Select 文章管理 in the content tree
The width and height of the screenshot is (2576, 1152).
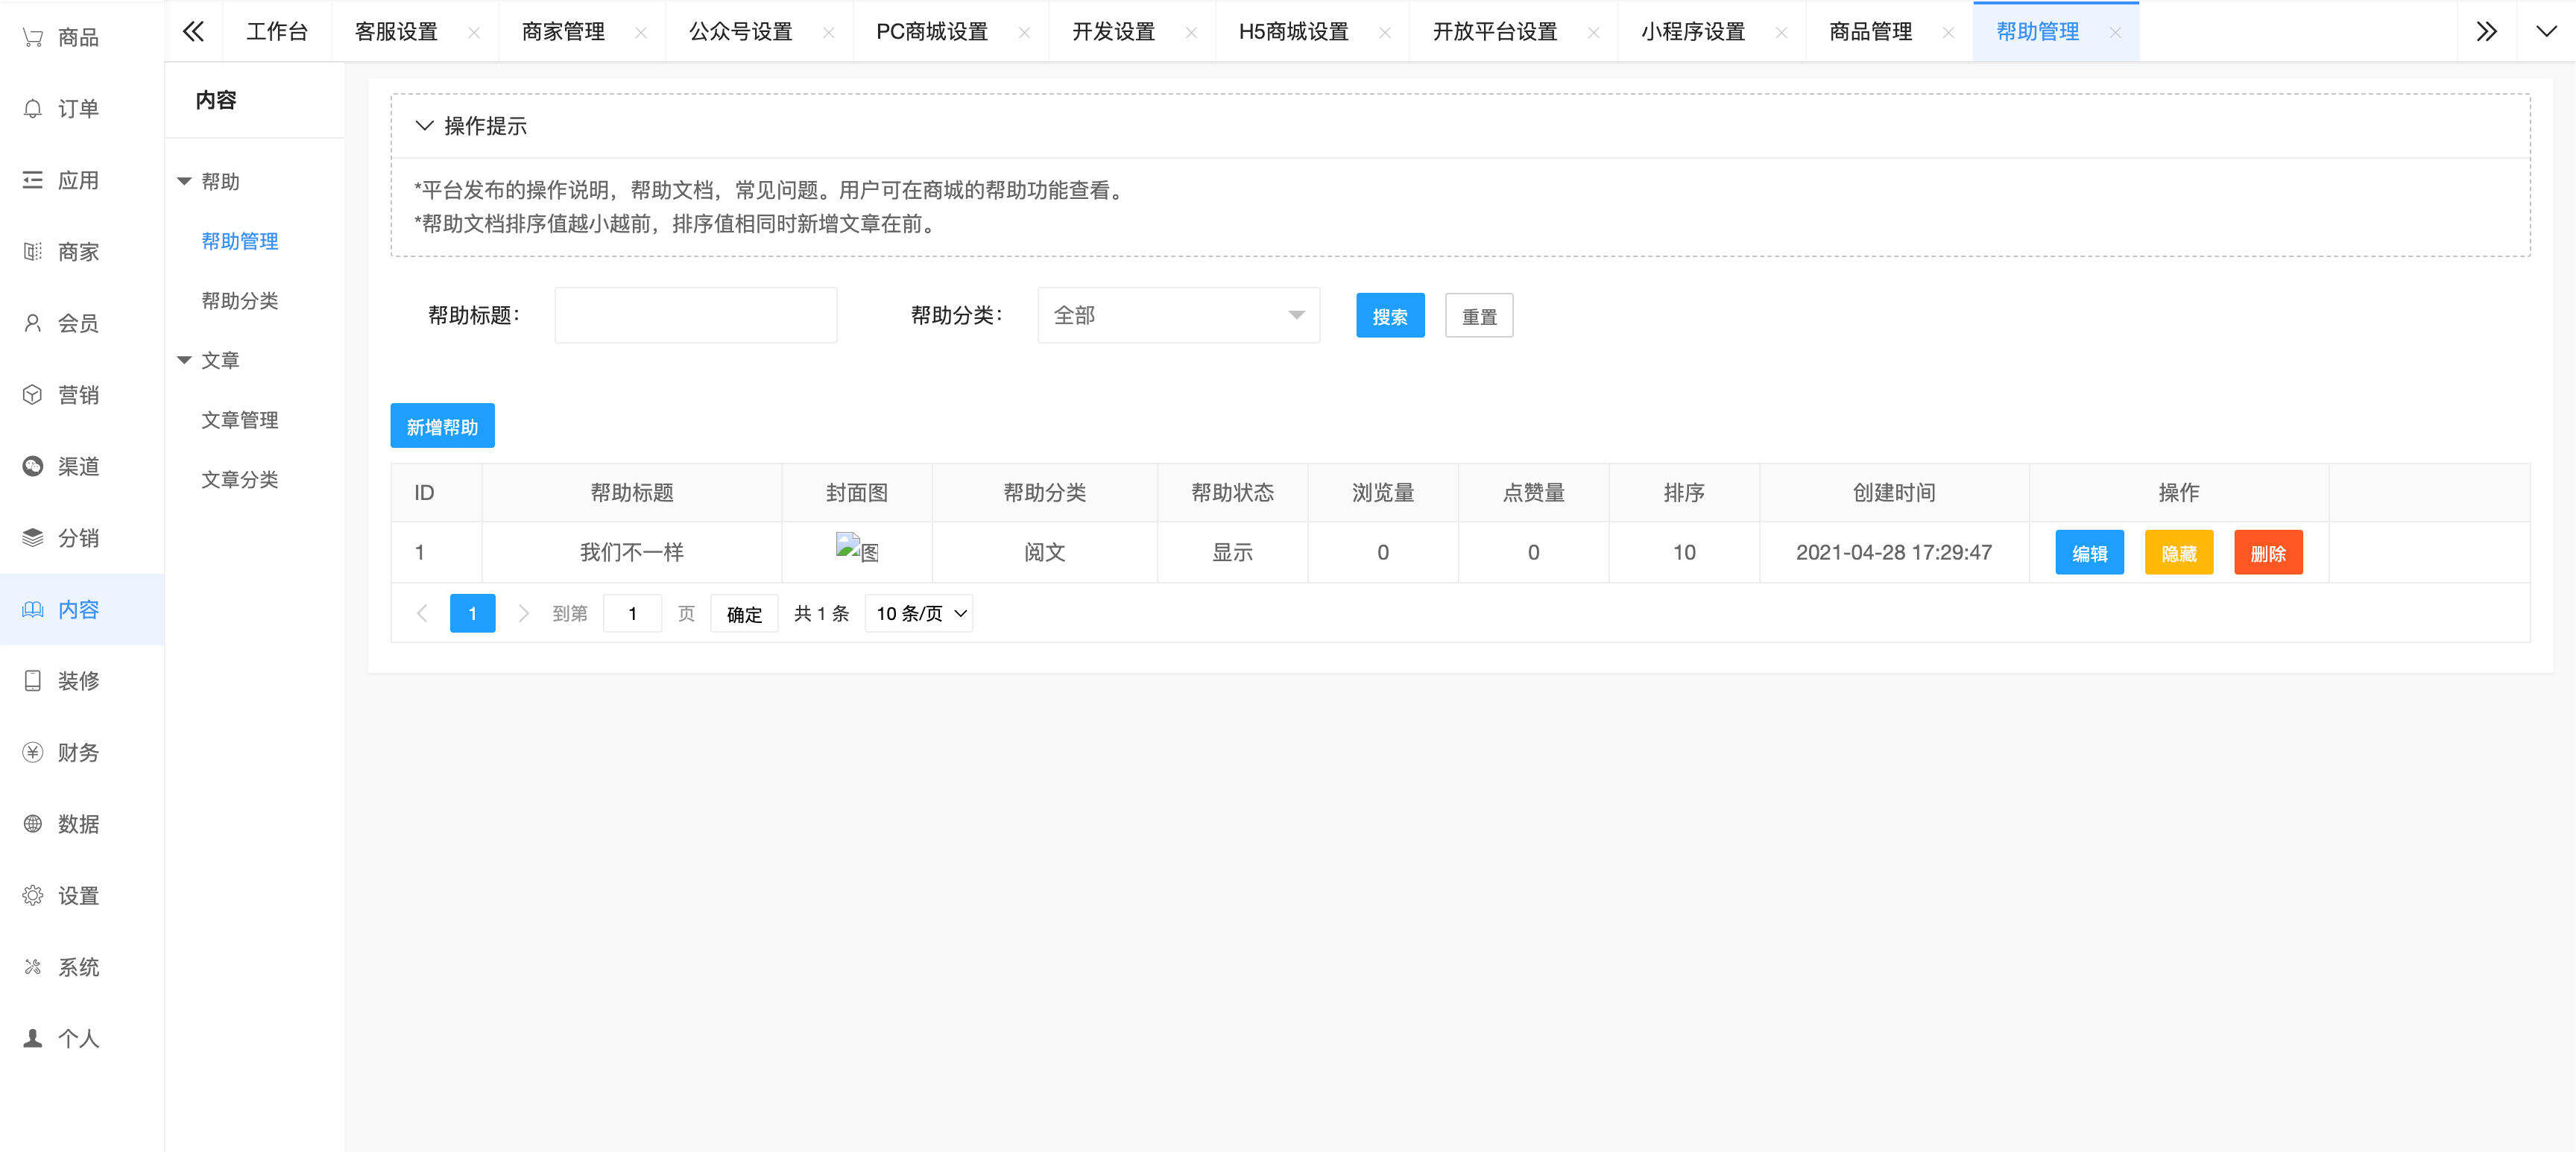(240, 420)
